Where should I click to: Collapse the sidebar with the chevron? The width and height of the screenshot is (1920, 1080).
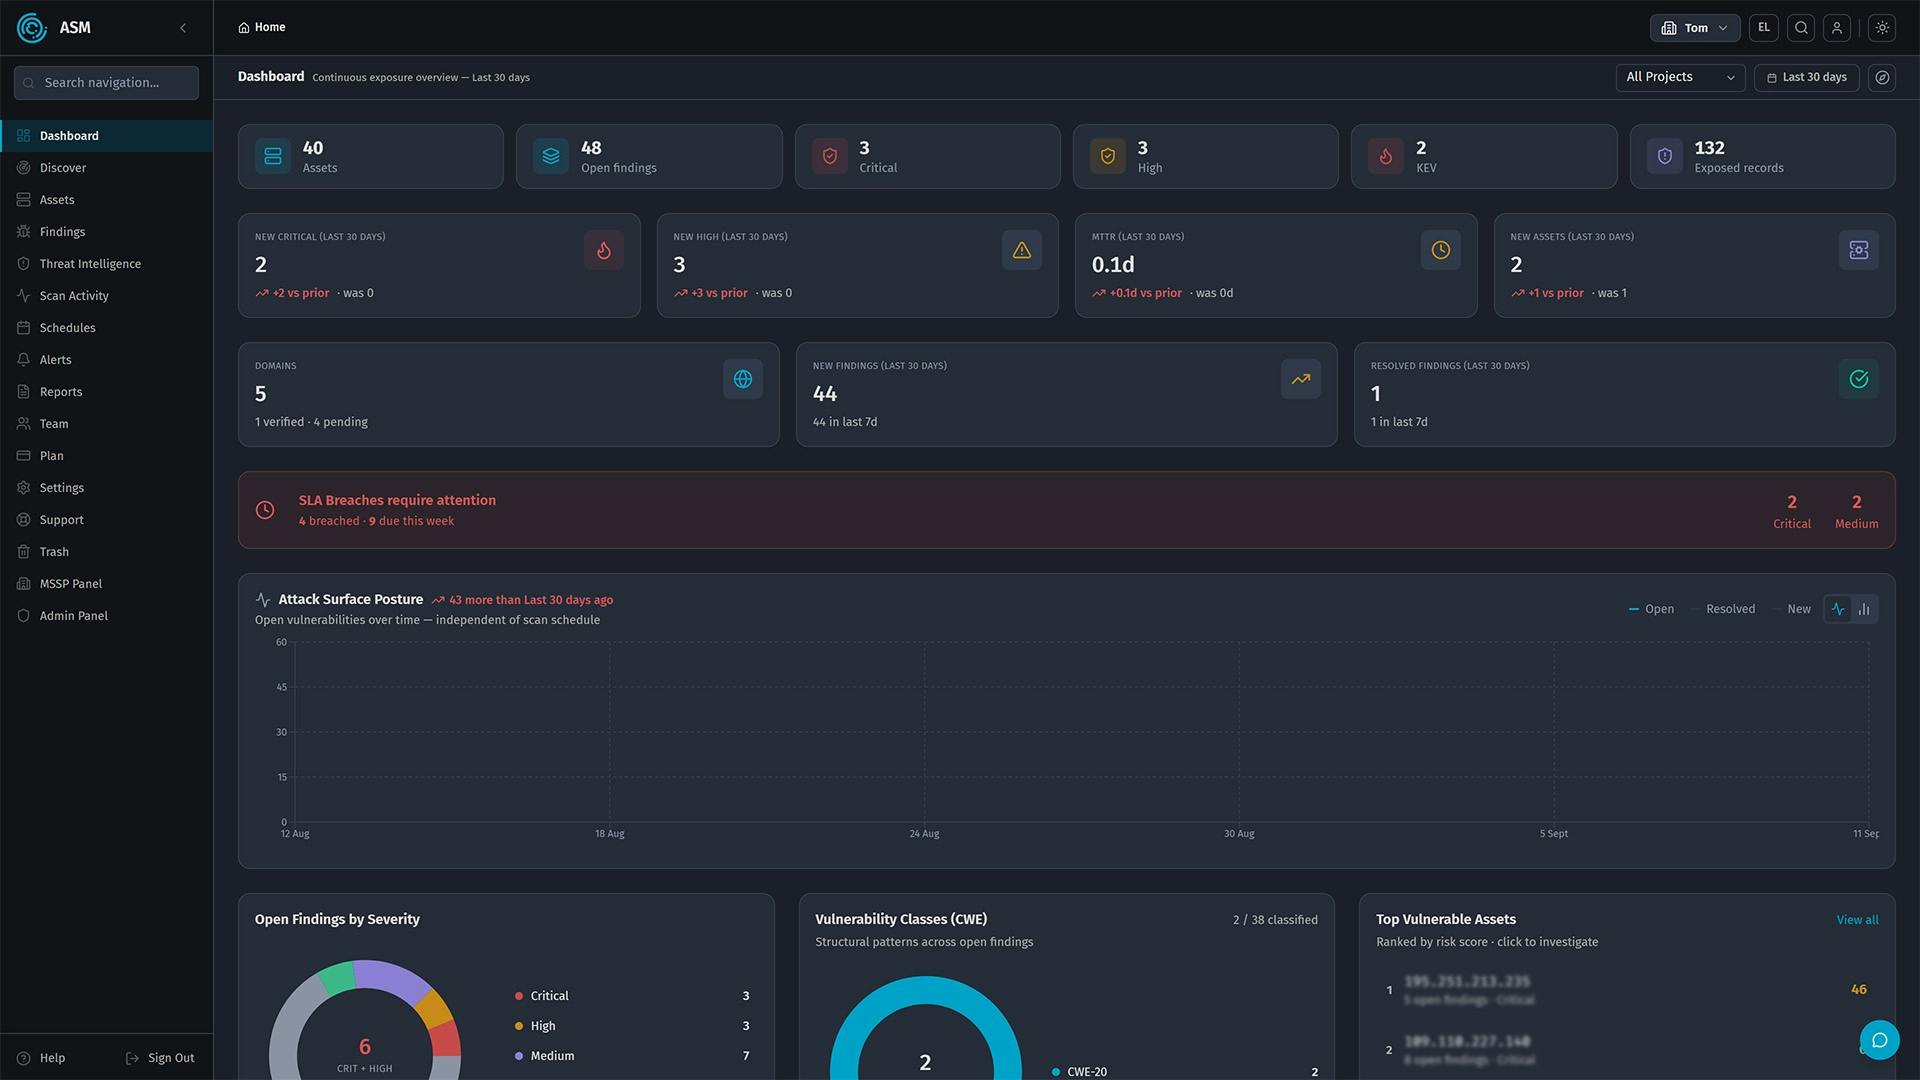(183, 28)
